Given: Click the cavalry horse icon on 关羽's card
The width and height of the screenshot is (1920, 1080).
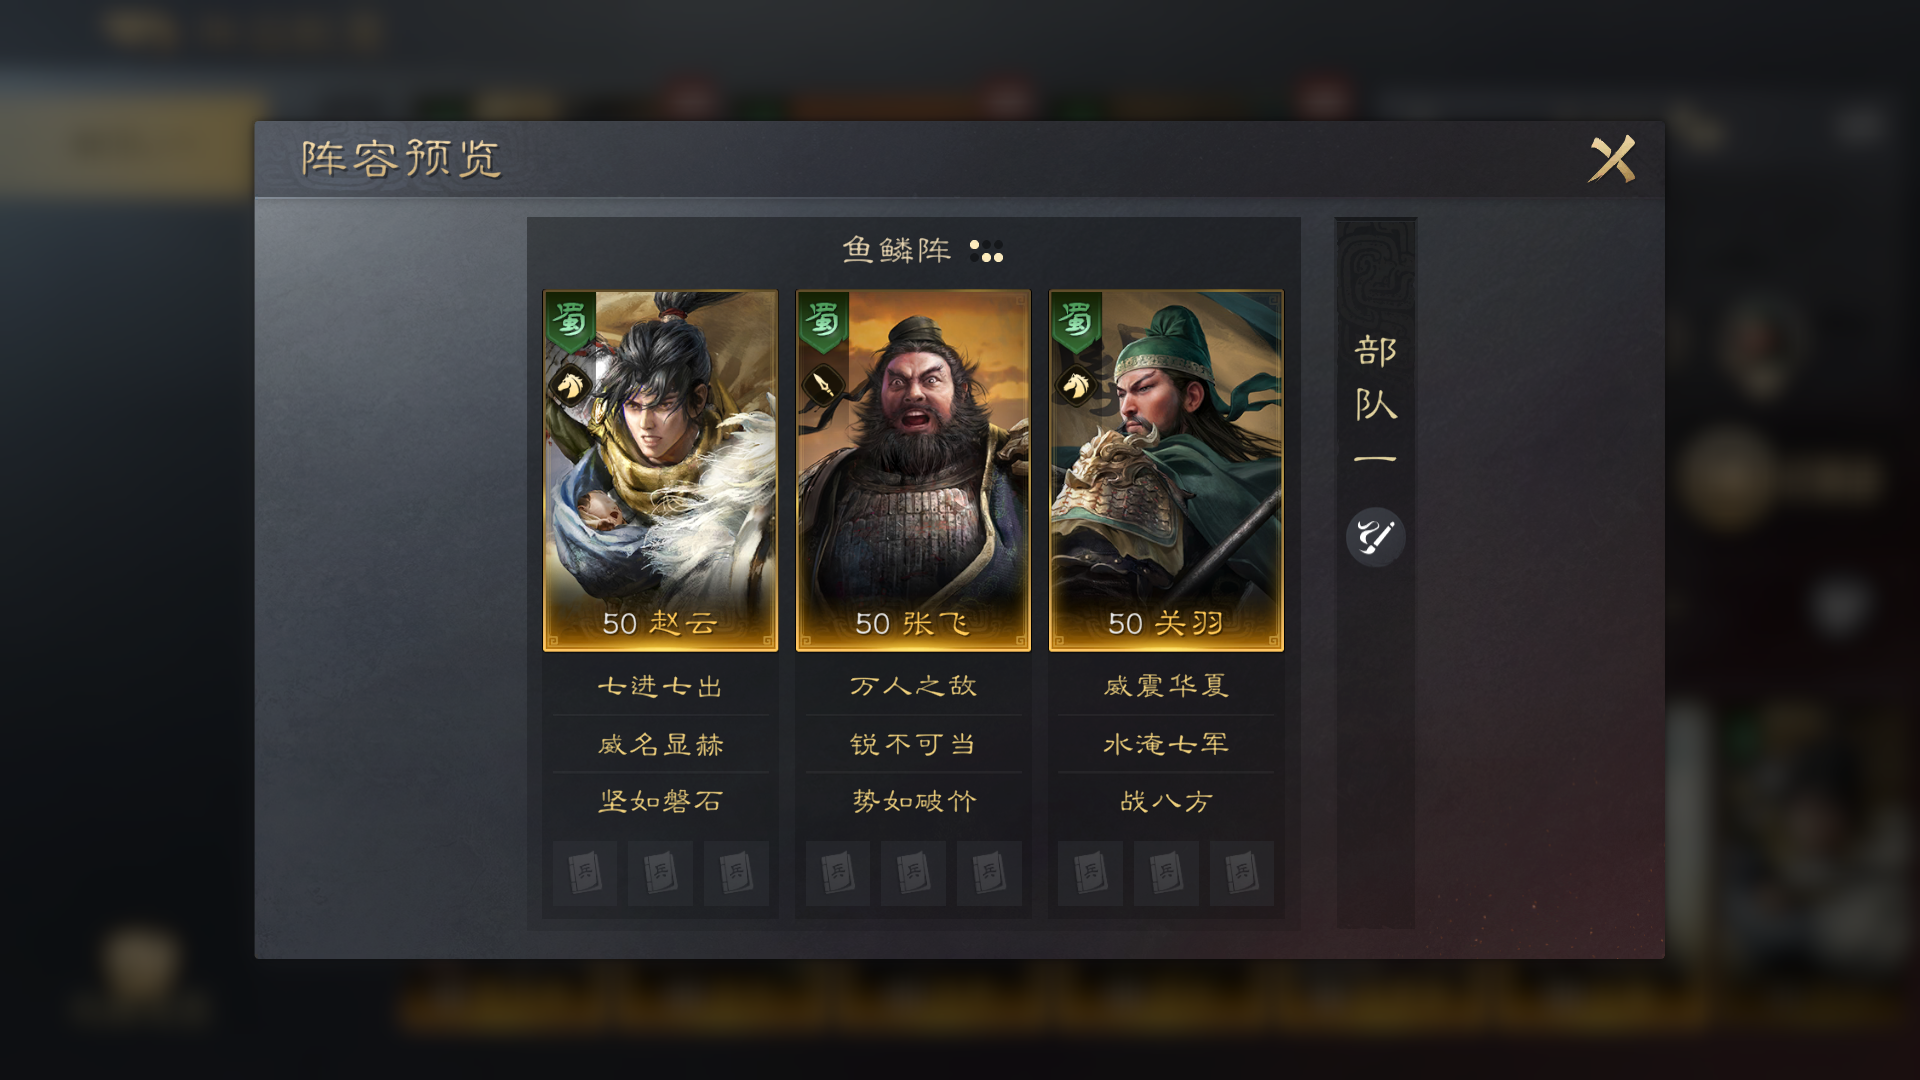Looking at the screenshot, I should click(x=1076, y=385).
